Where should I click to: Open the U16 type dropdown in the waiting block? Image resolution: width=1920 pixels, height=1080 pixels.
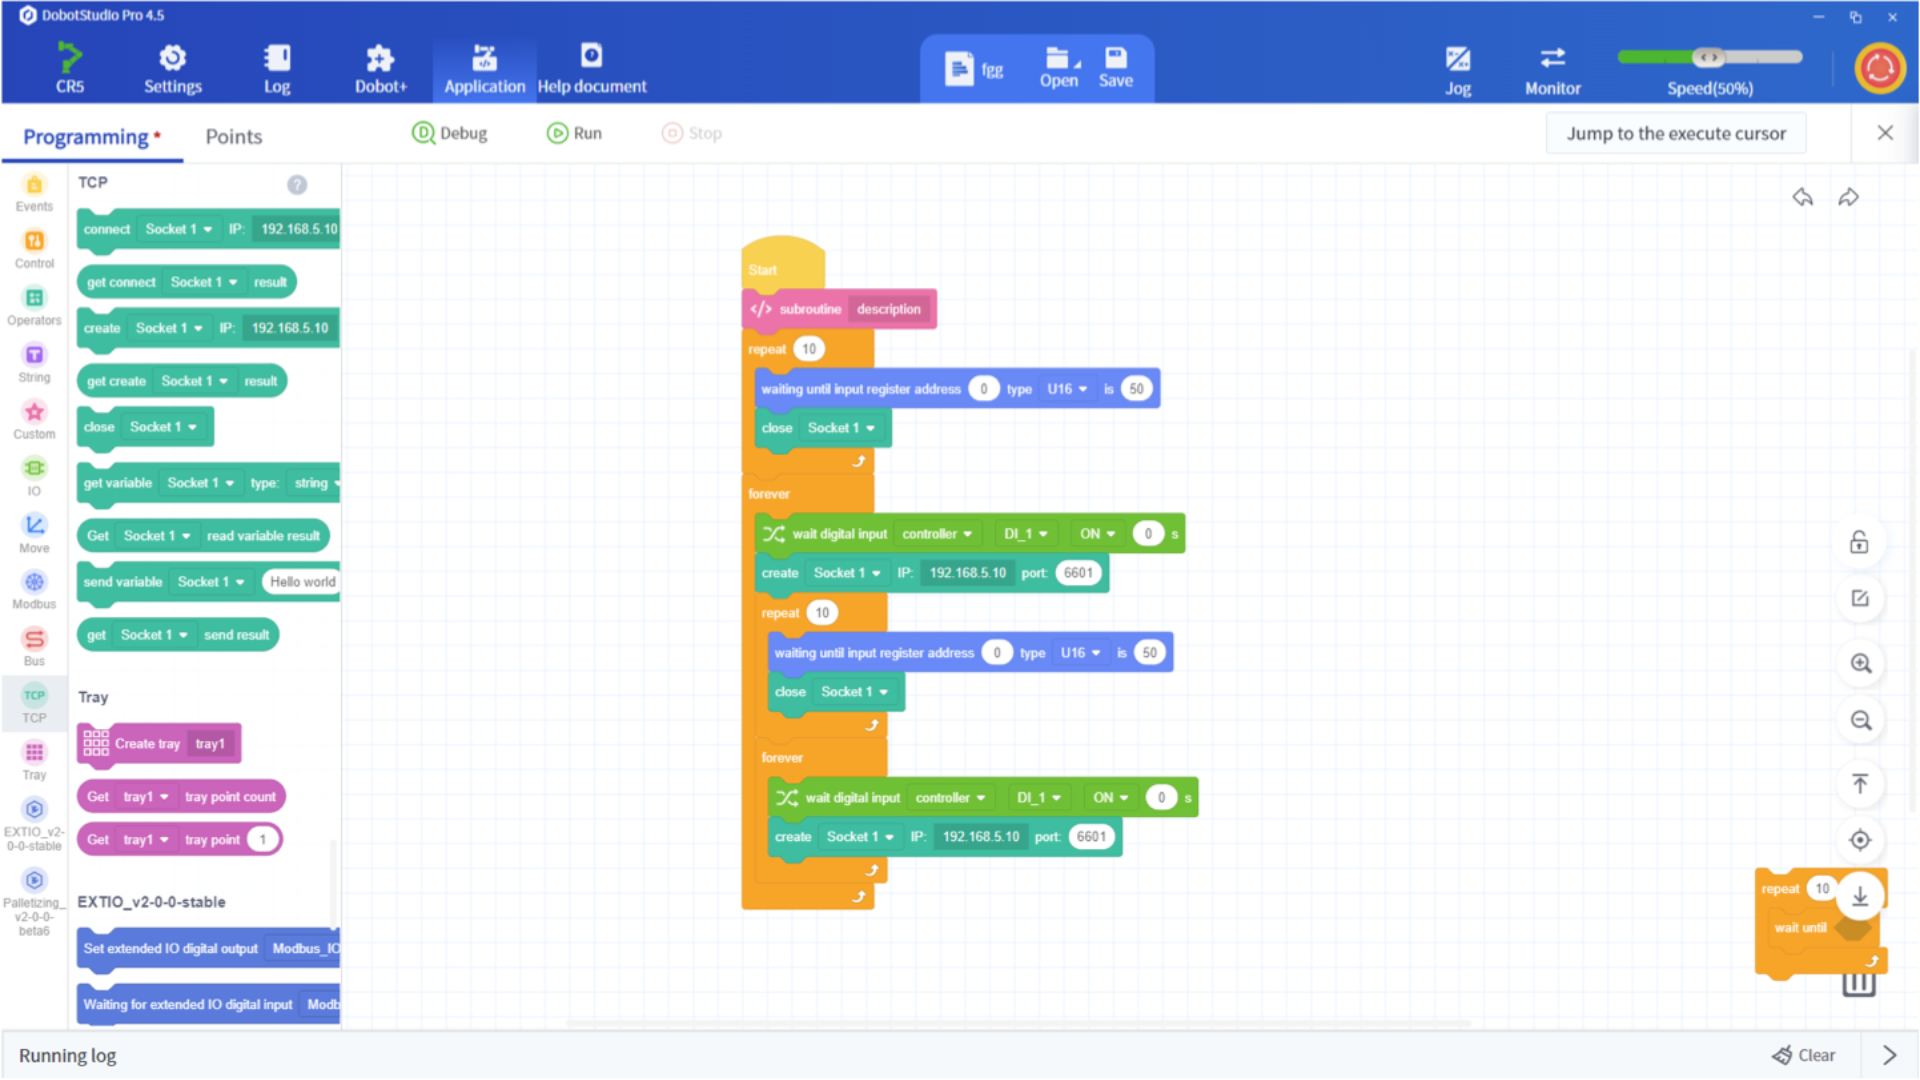coord(1068,388)
